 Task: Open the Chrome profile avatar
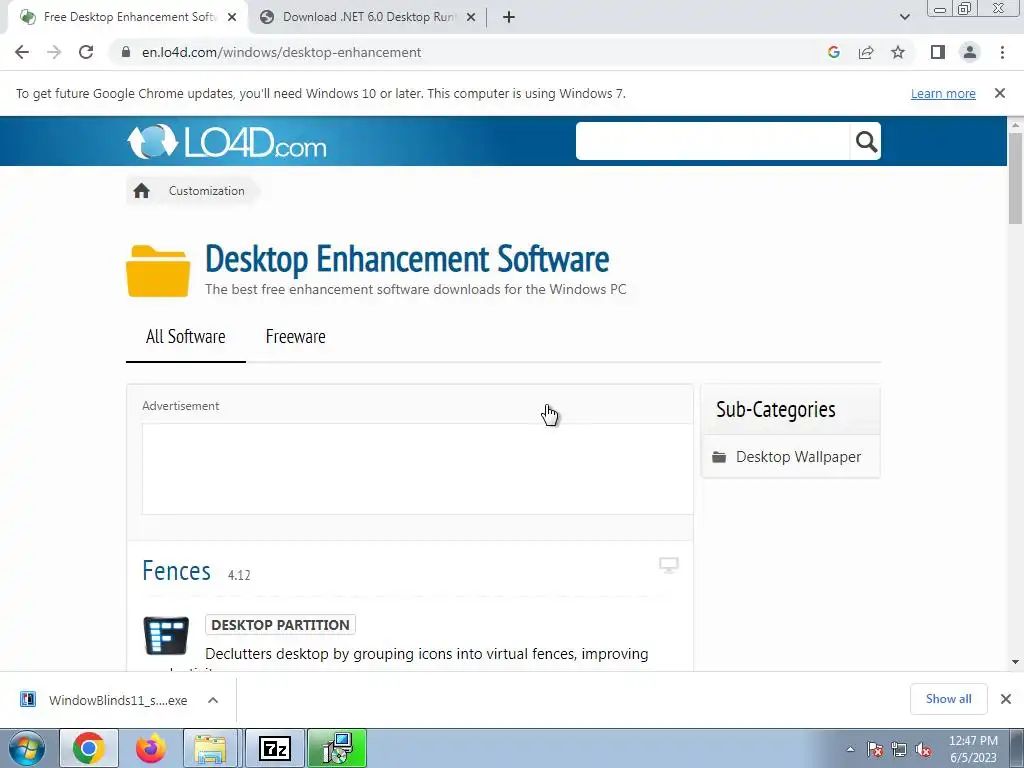pyautogui.click(x=970, y=52)
